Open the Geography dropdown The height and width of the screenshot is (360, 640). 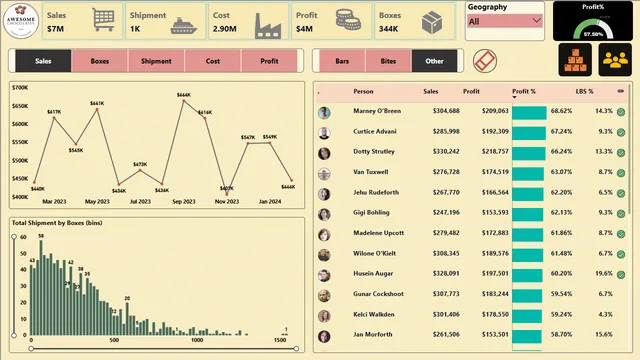coord(504,21)
